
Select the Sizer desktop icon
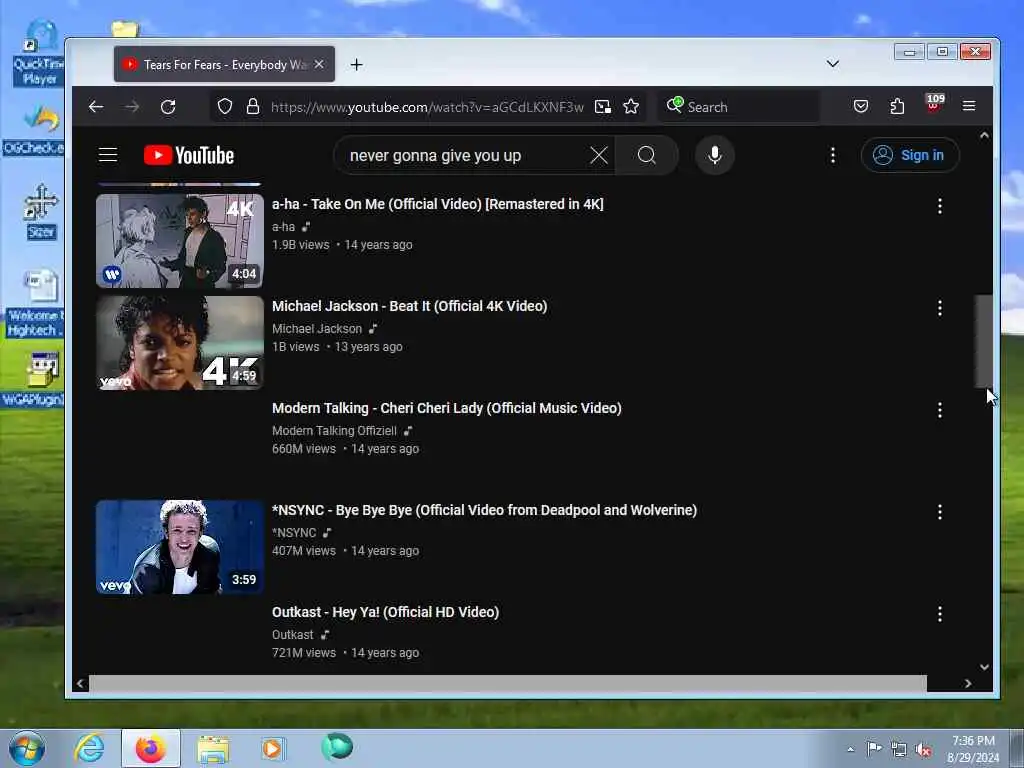point(40,212)
